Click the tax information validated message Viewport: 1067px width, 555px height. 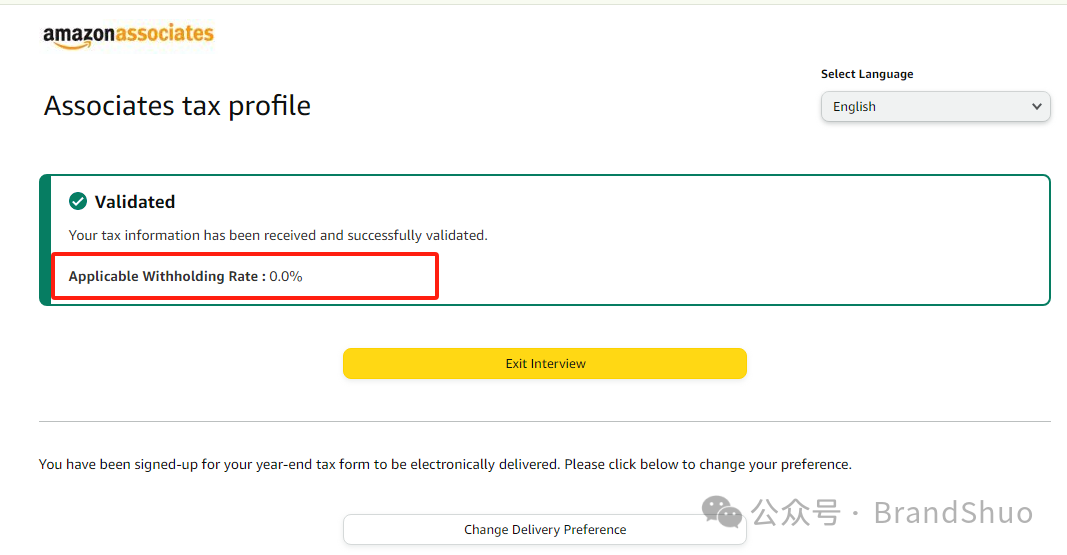pos(278,236)
